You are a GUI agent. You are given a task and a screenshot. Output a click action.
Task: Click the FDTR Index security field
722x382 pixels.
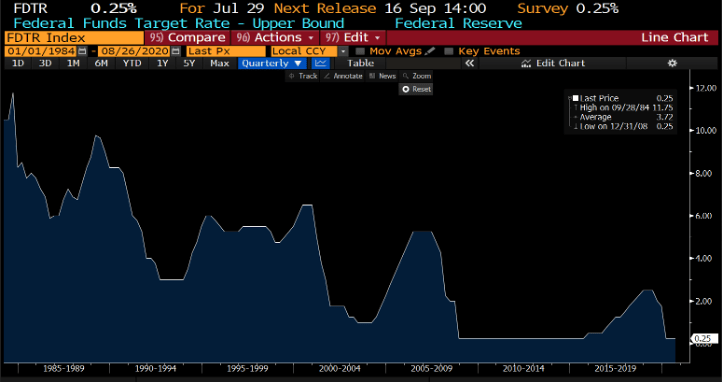click(x=74, y=38)
